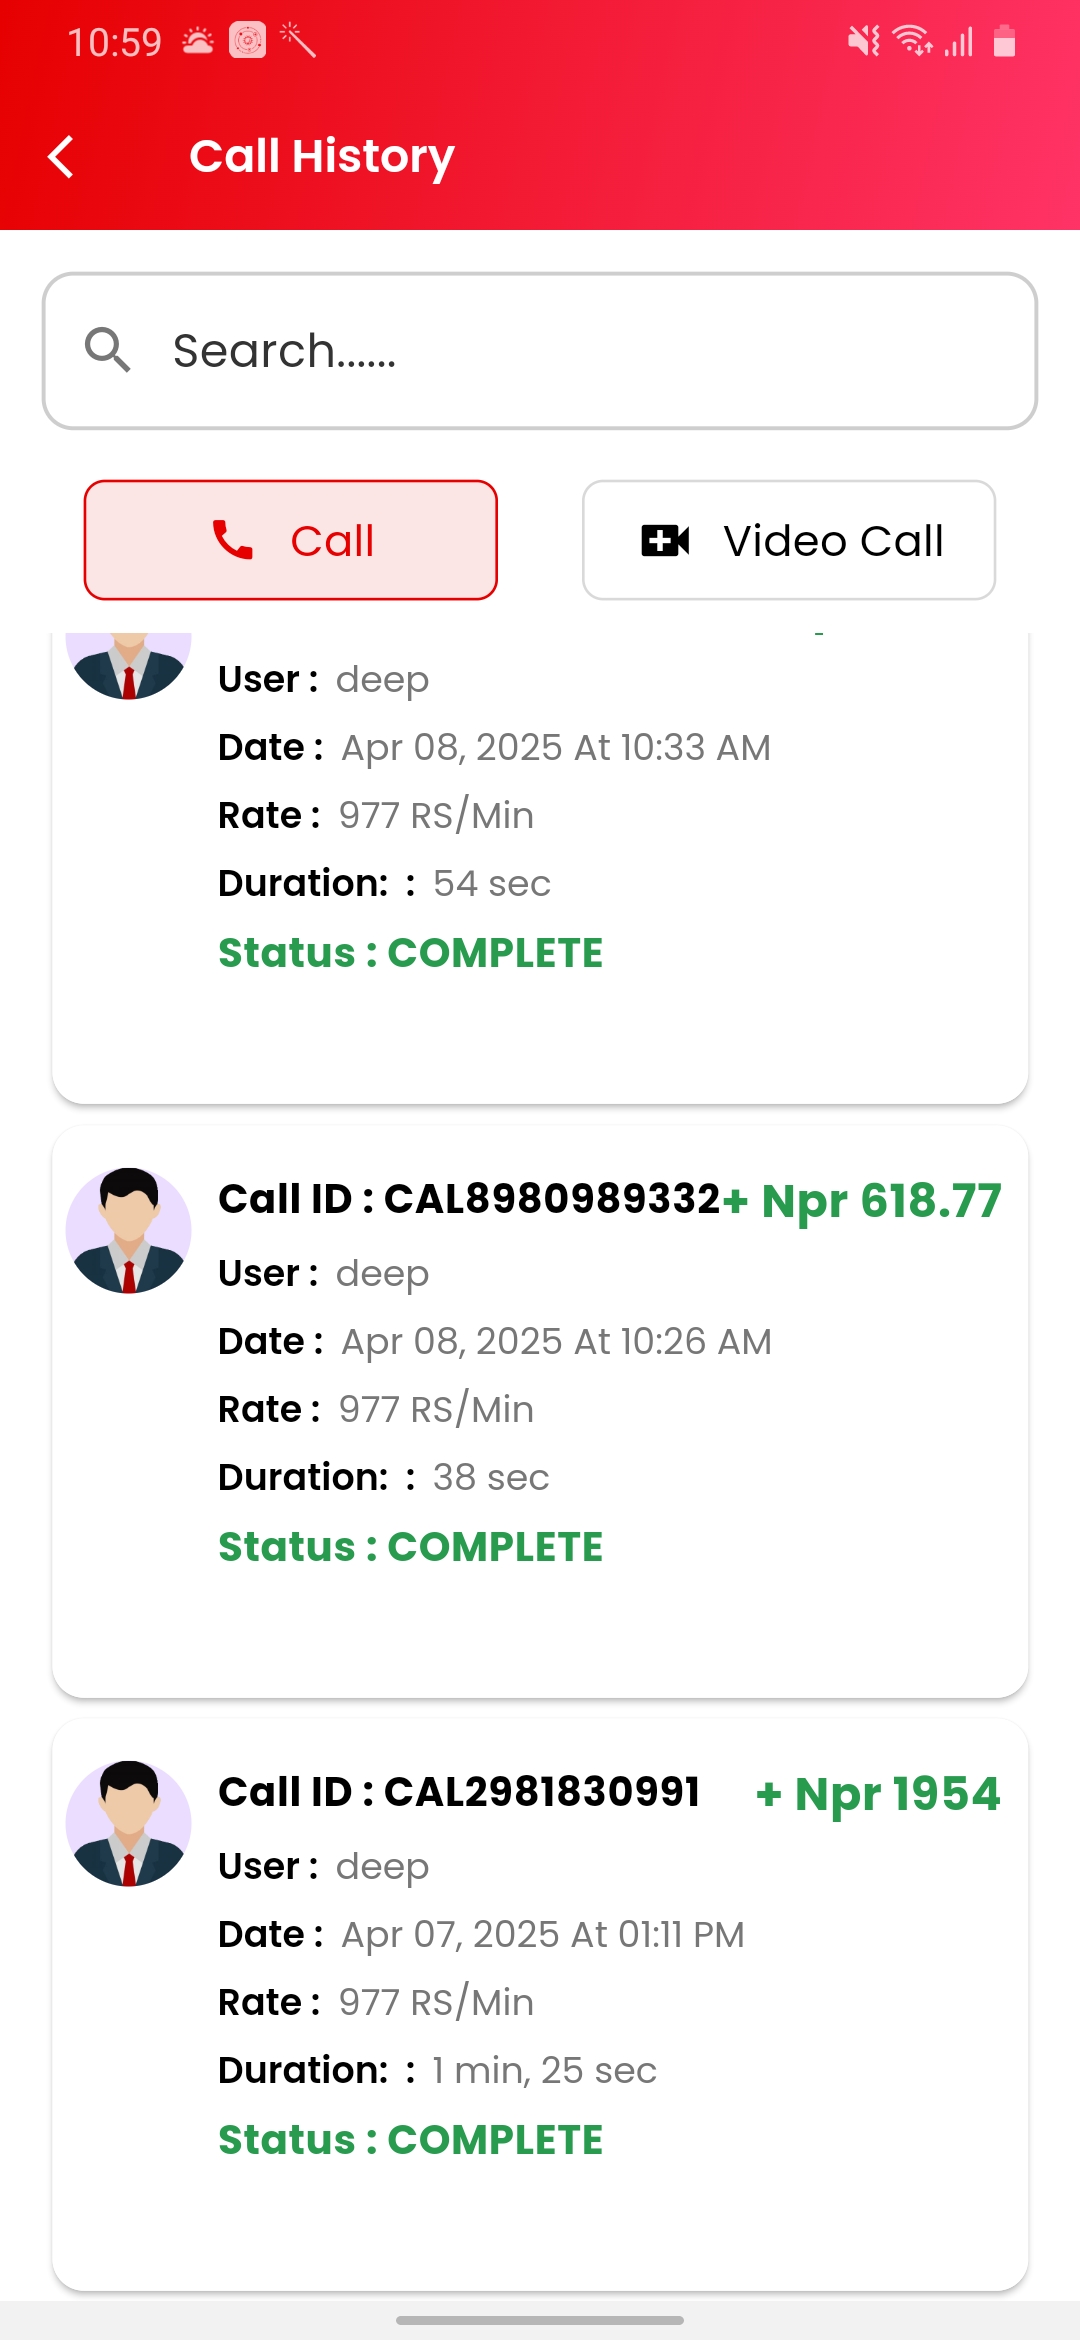Click the search magnifier icon

[x=107, y=350]
